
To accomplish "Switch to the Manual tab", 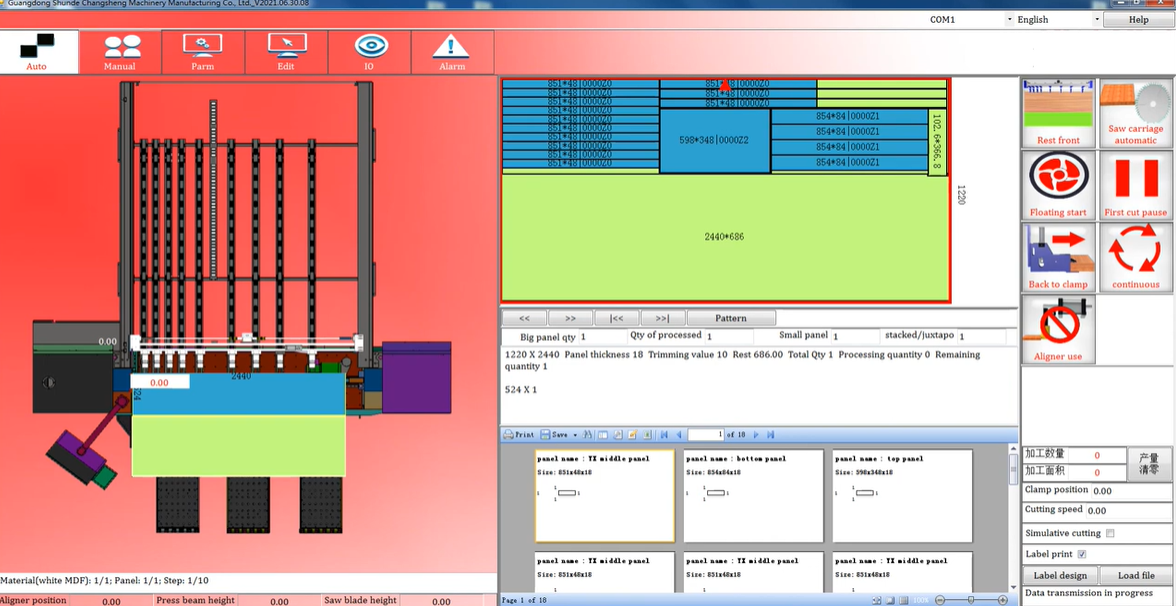I will [x=120, y=52].
